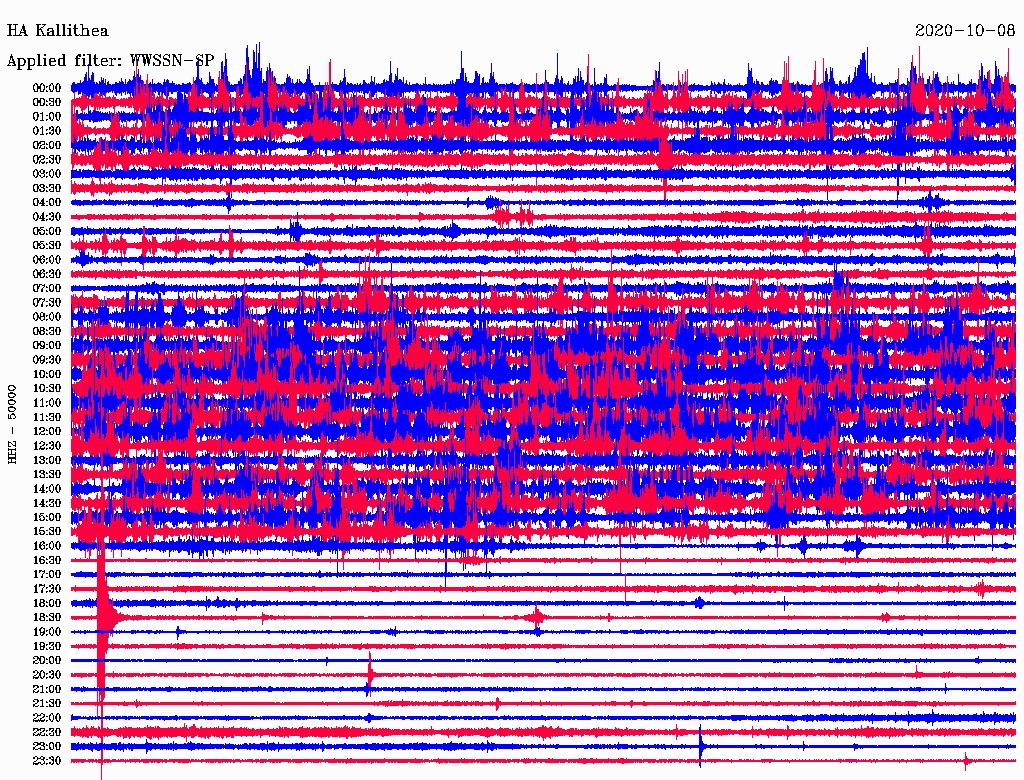Select the 09:00 time row label

coord(47,346)
